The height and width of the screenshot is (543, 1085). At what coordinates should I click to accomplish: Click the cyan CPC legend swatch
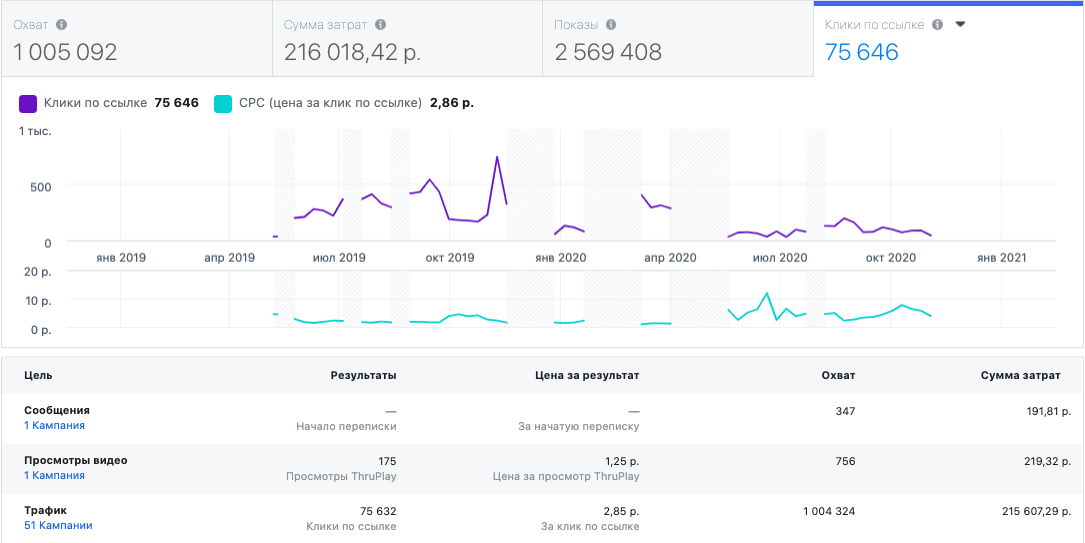[223, 104]
